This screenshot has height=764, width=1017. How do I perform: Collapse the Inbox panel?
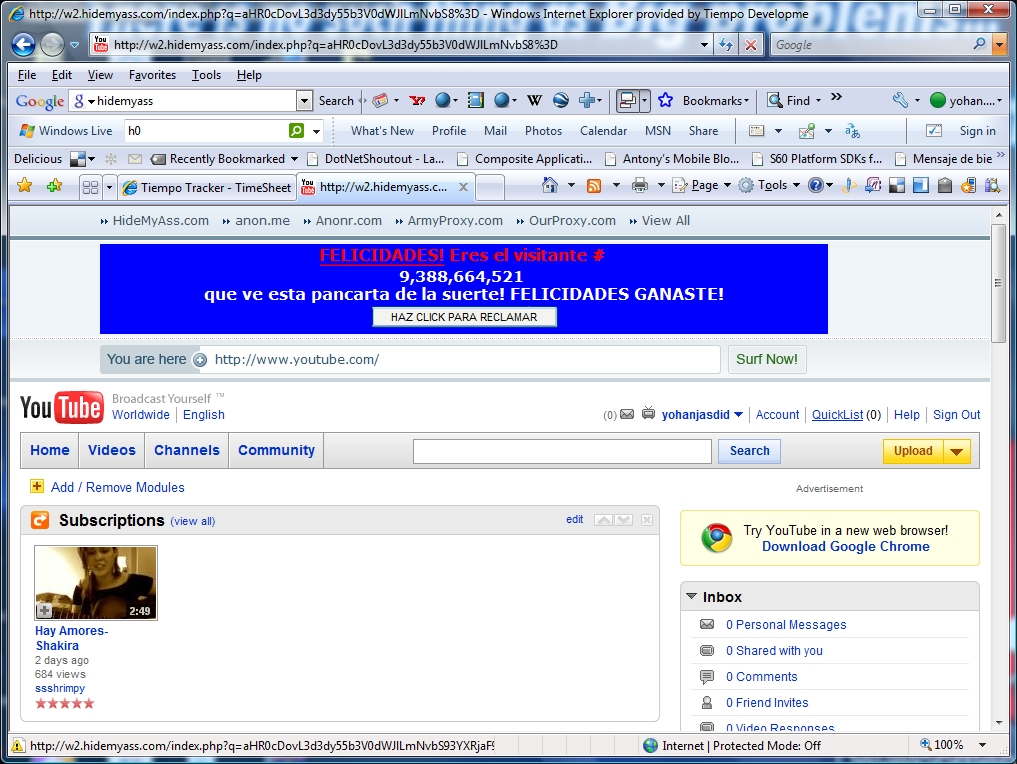point(691,596)
